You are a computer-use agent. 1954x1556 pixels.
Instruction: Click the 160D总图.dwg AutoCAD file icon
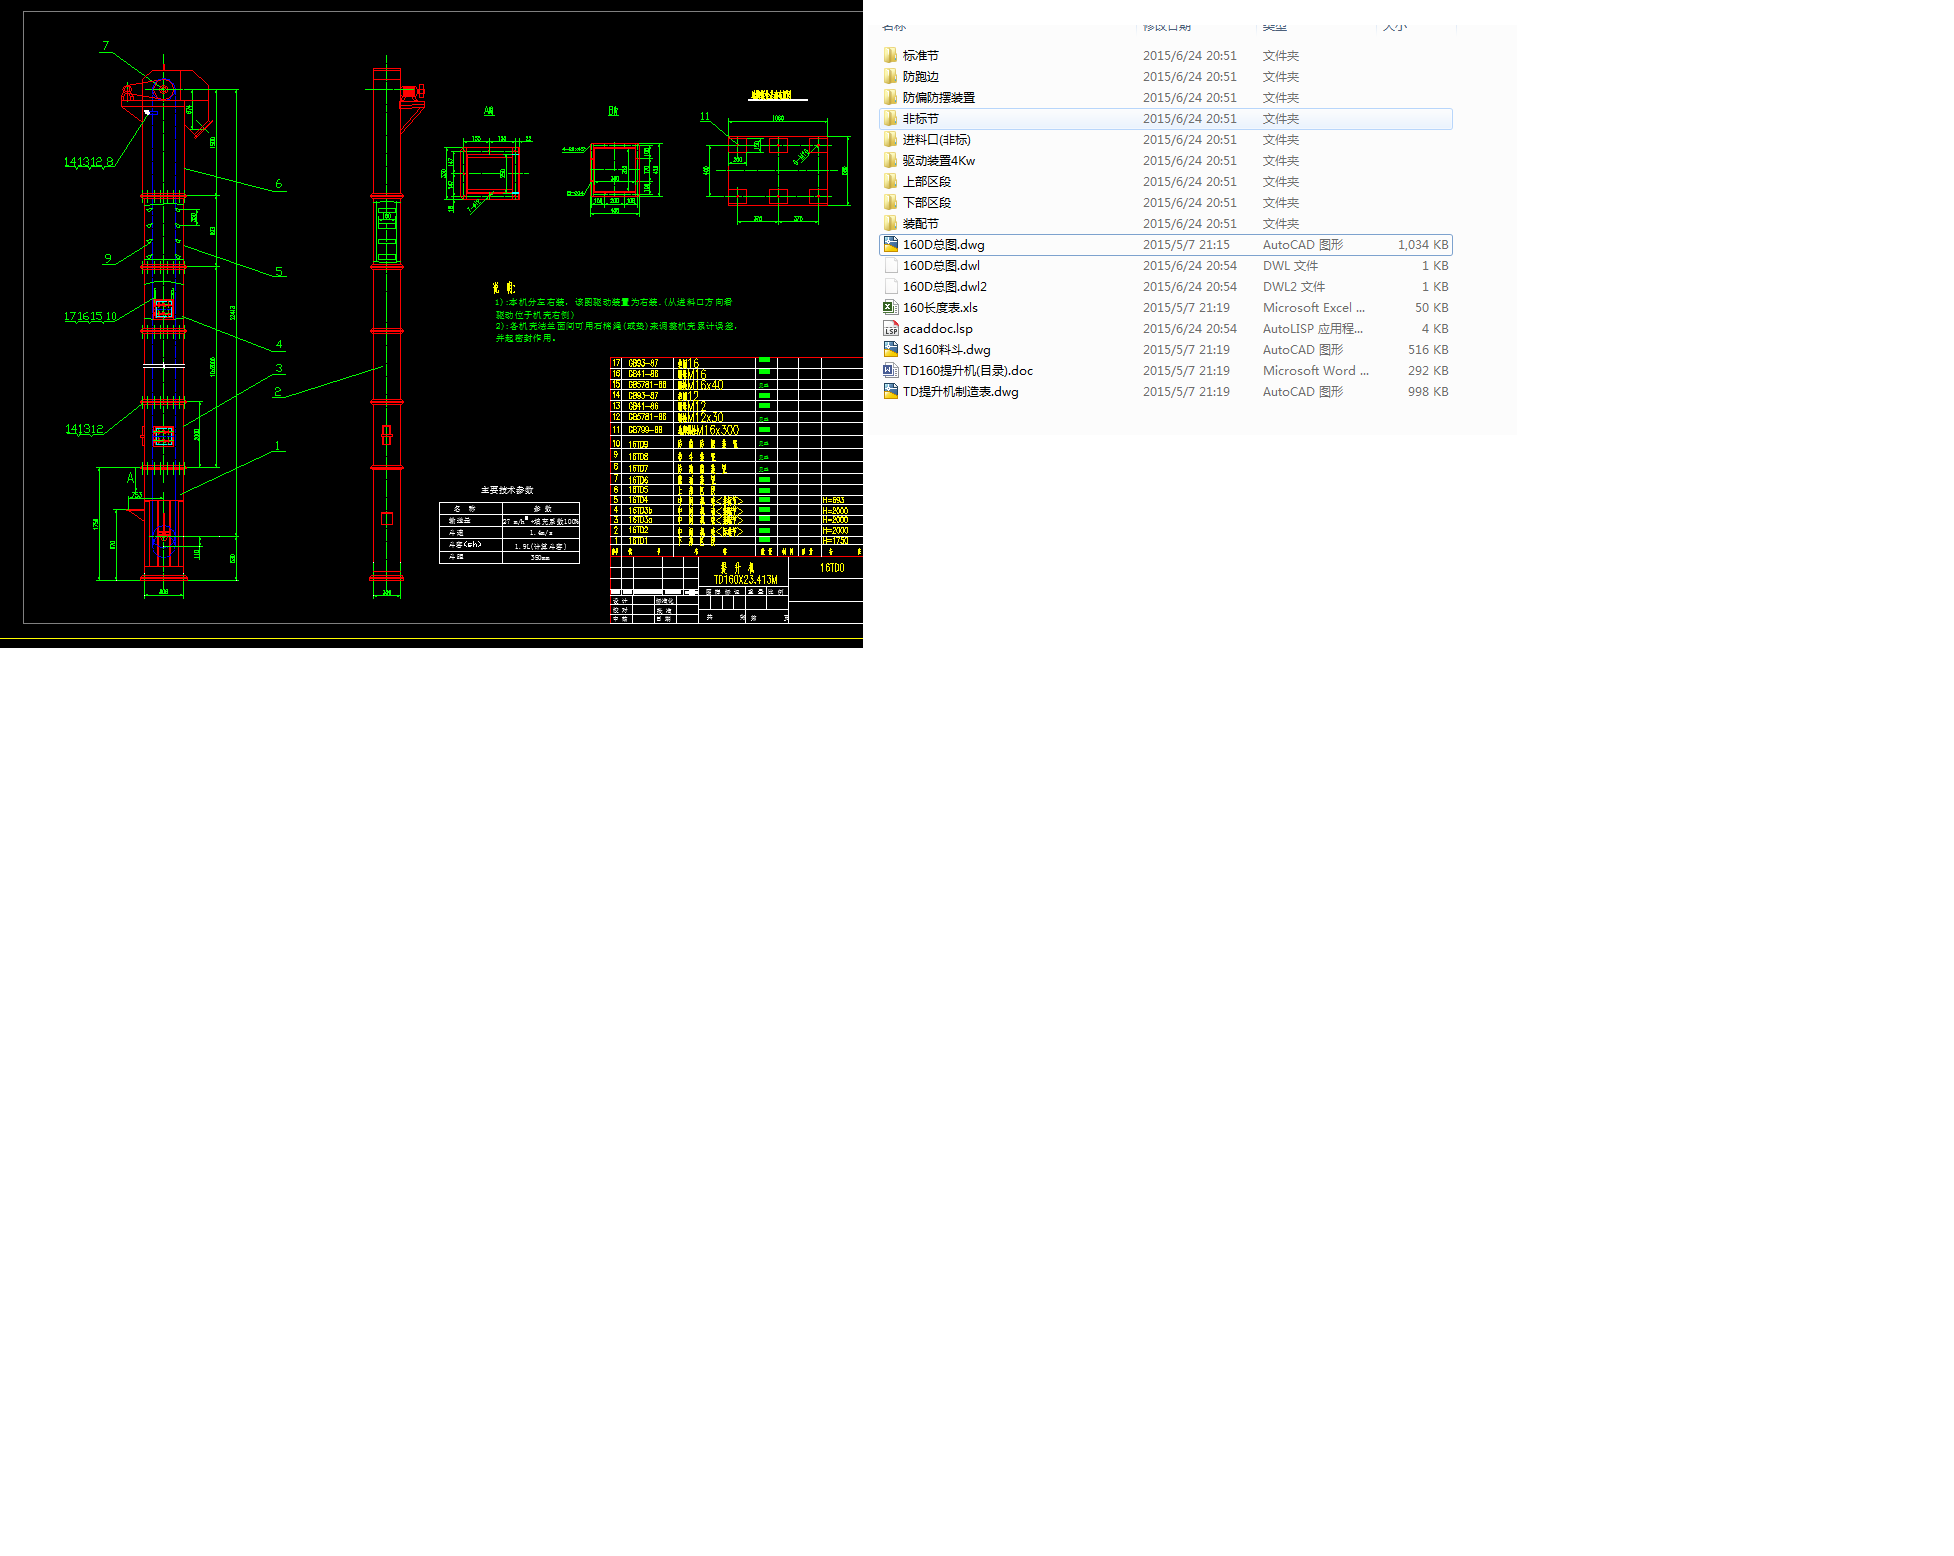890,244
